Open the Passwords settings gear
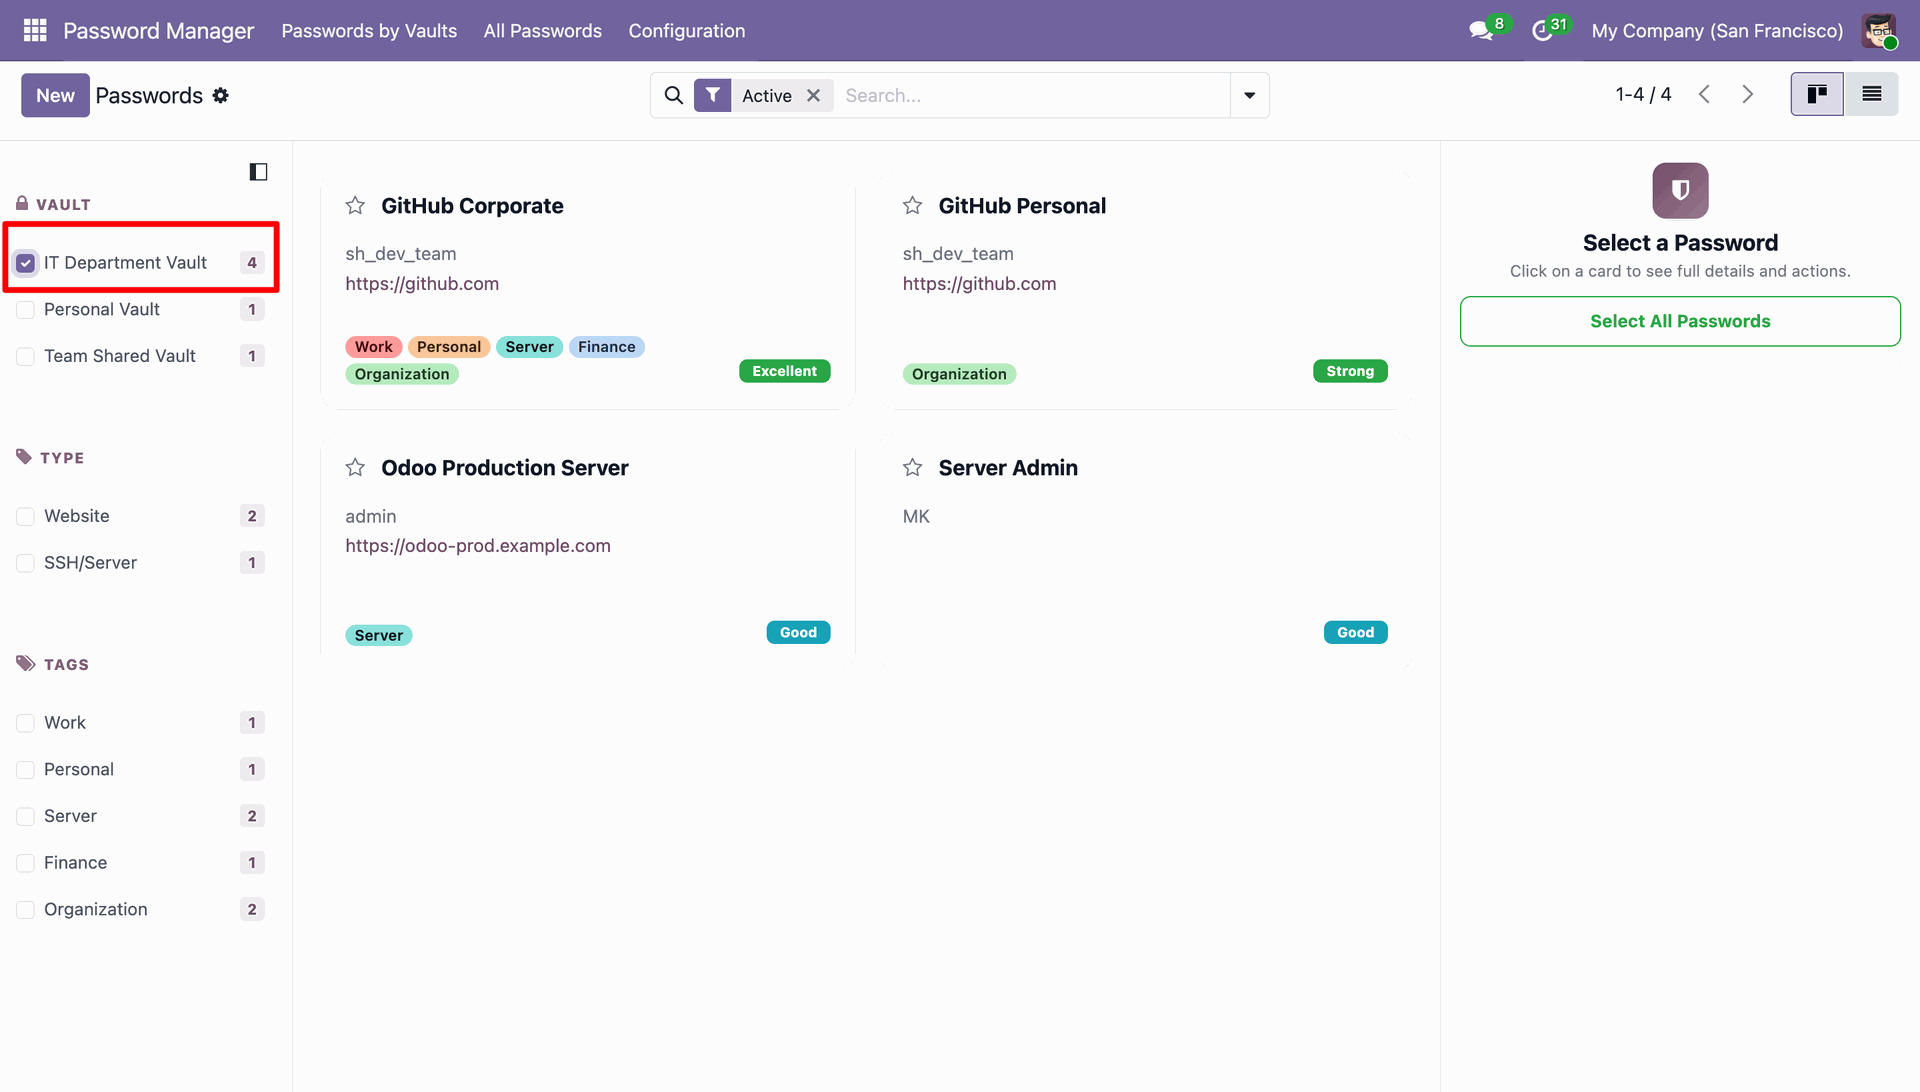This screenshot has width=1920, height=1092. (221, 95)
